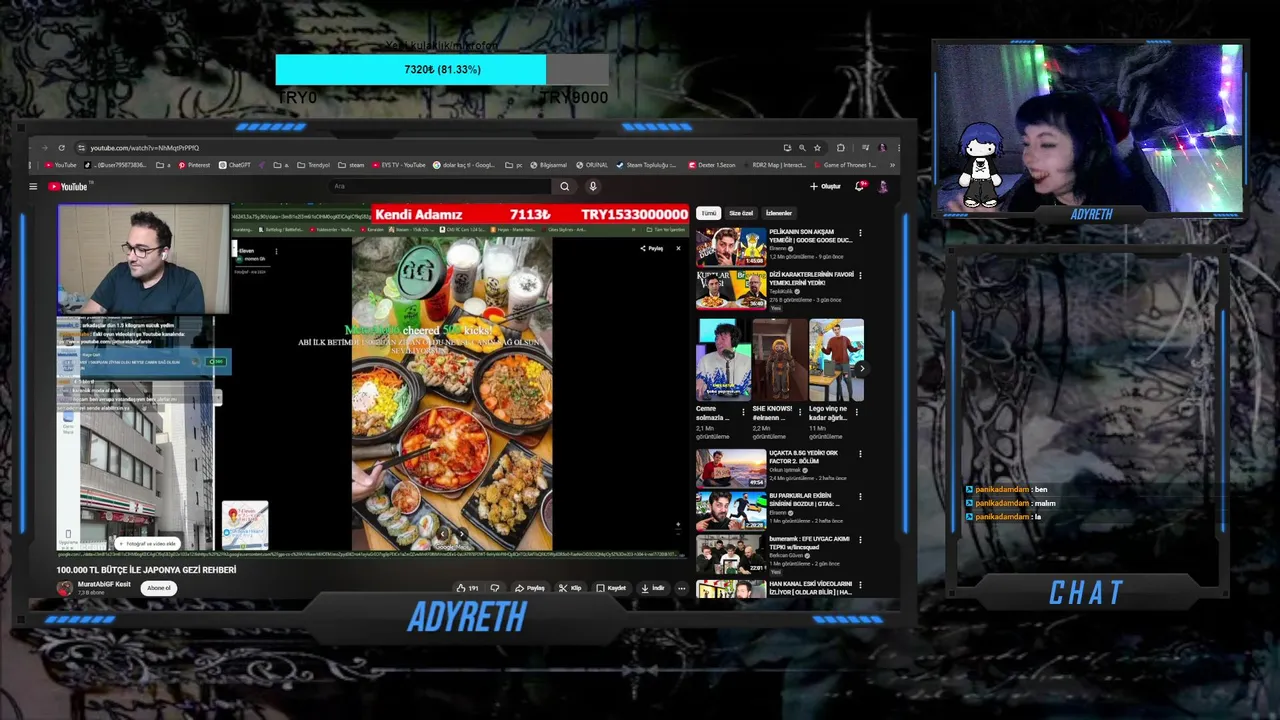1280x720 pixels.
Task: Dislike the video with thumbs down
Action: [494, 588]
